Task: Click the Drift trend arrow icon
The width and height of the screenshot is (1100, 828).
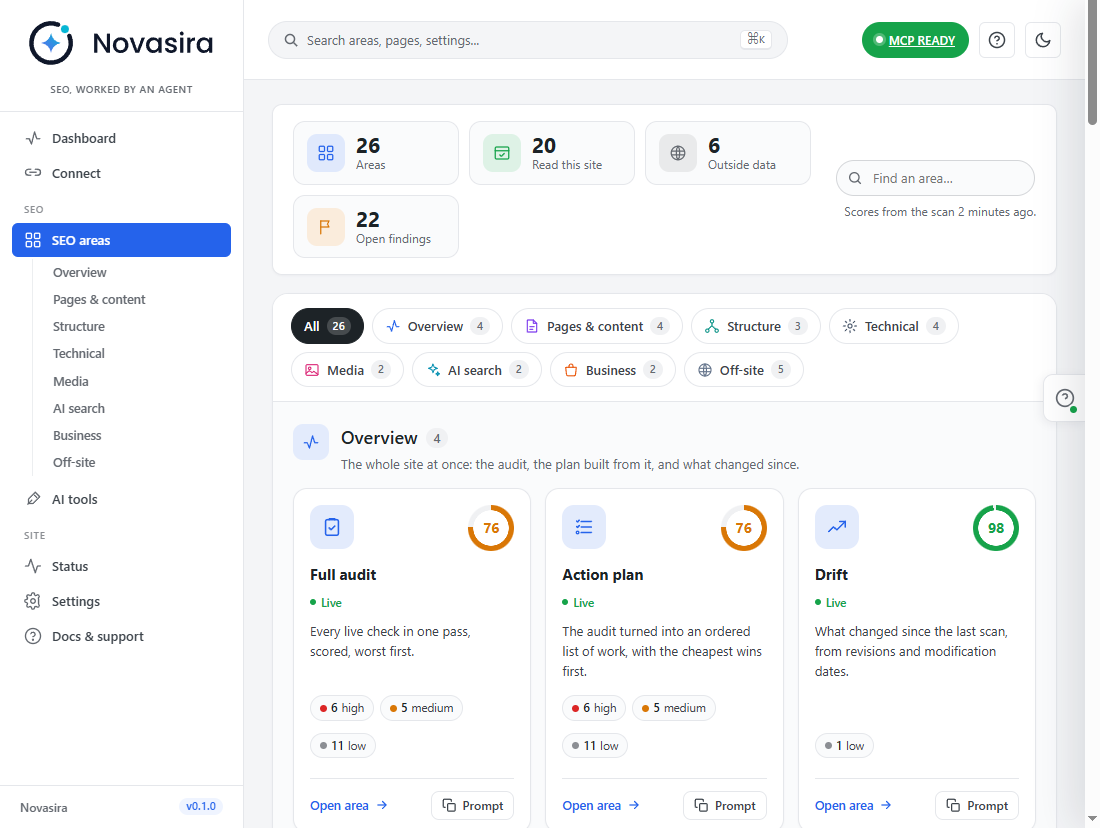Action: click(x=836, y=527)
